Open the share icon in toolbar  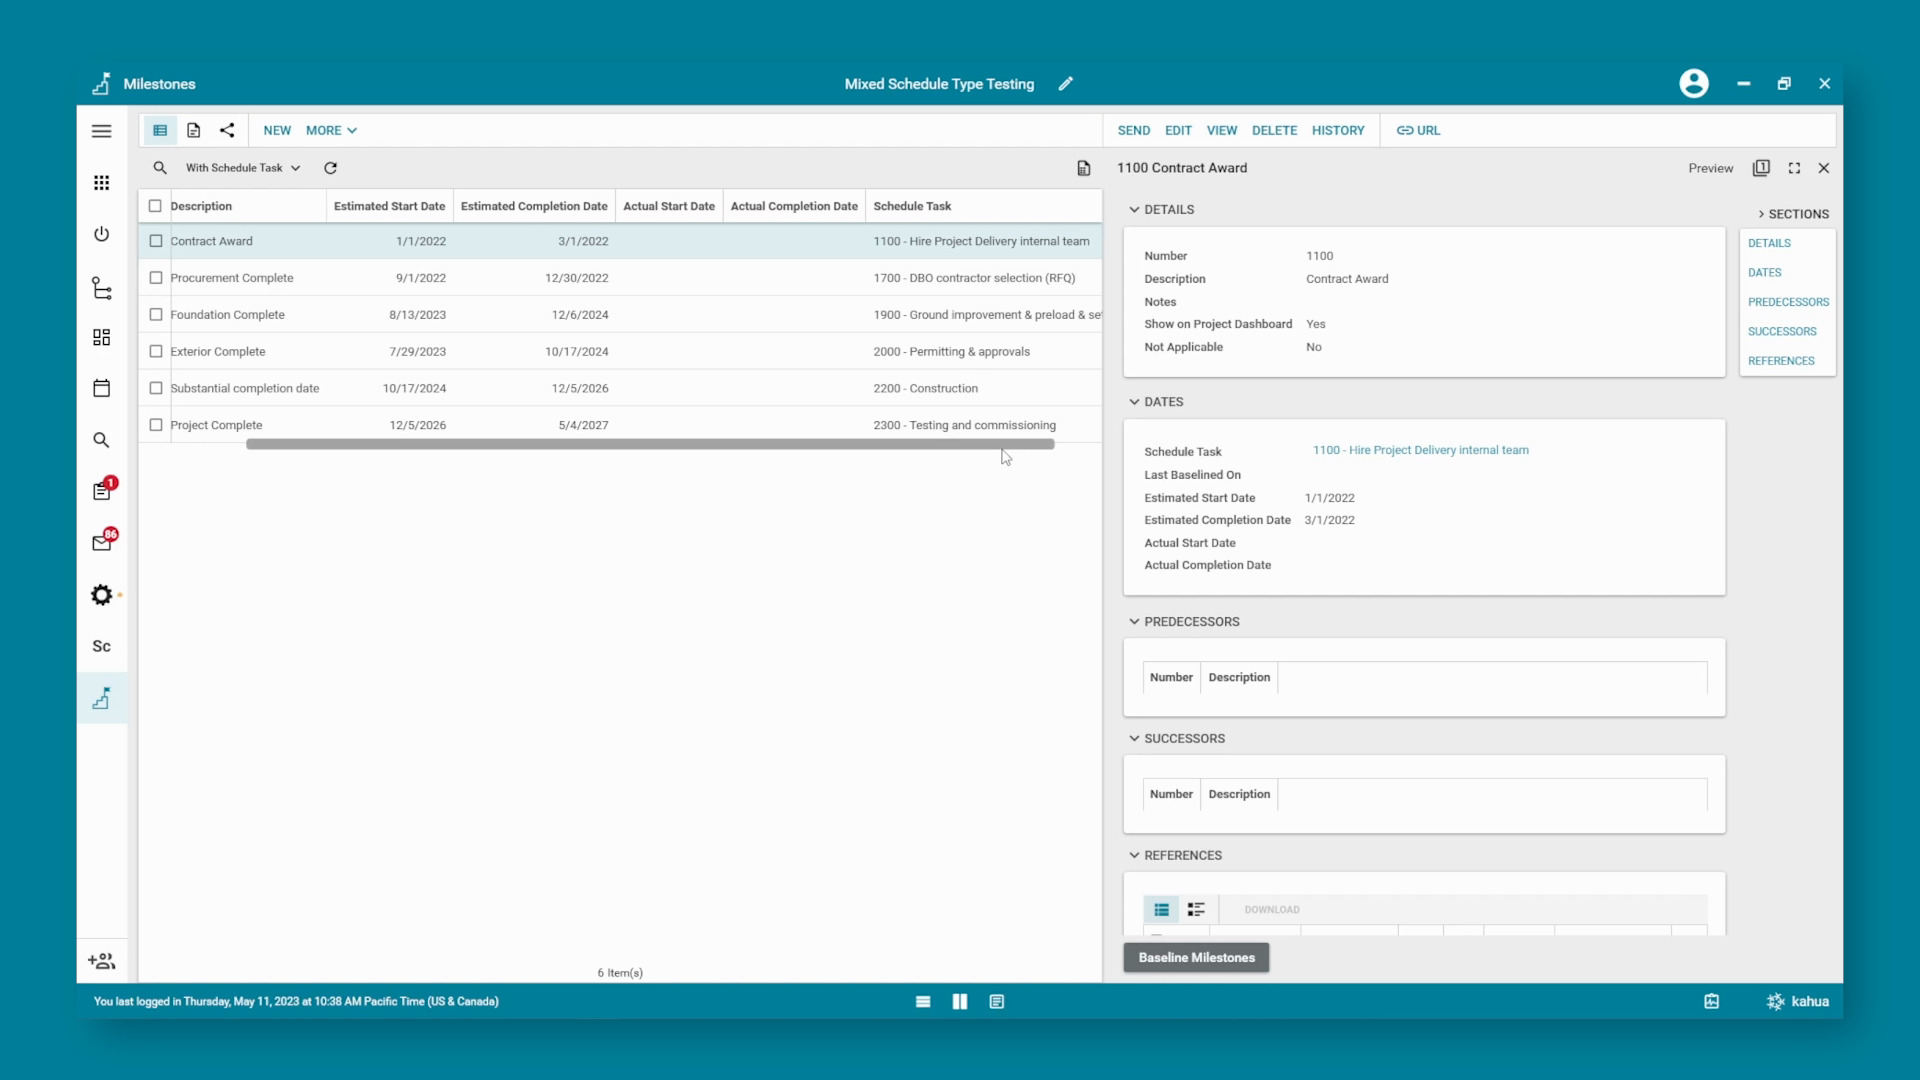(x=227, y=130)
